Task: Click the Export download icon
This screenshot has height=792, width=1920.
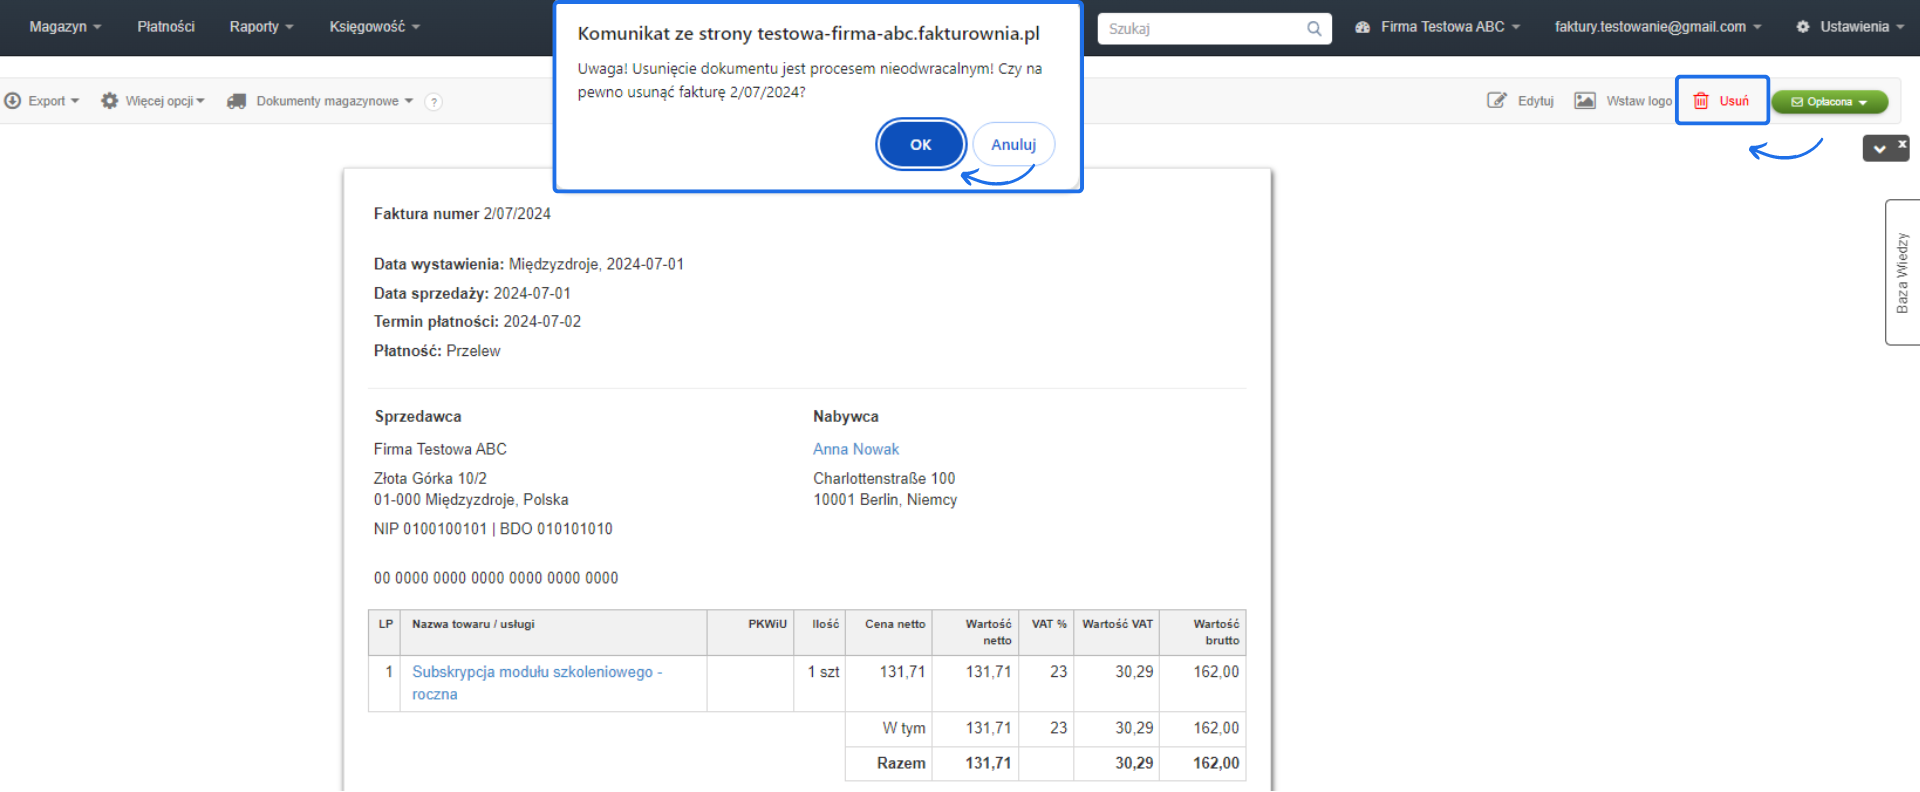Action: [x=13, y=101]
